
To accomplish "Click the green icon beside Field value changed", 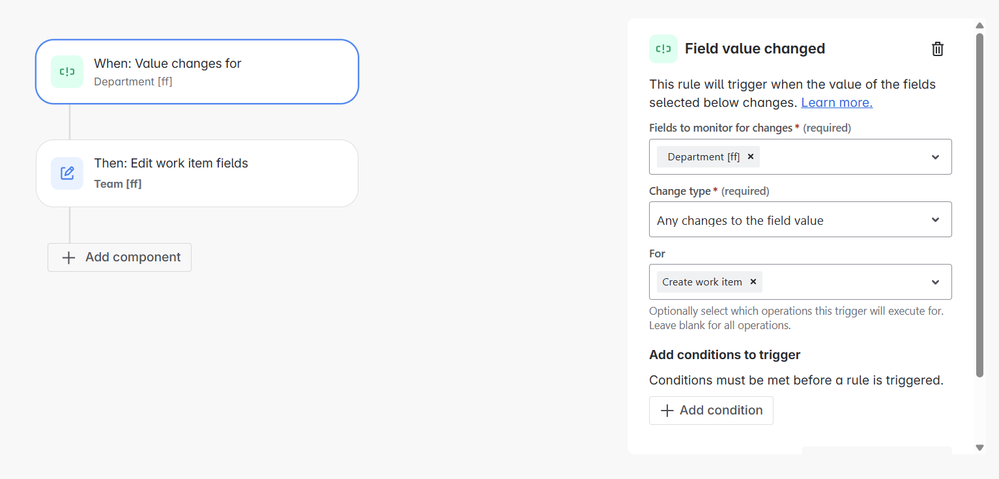I will [x=663, y=49].
